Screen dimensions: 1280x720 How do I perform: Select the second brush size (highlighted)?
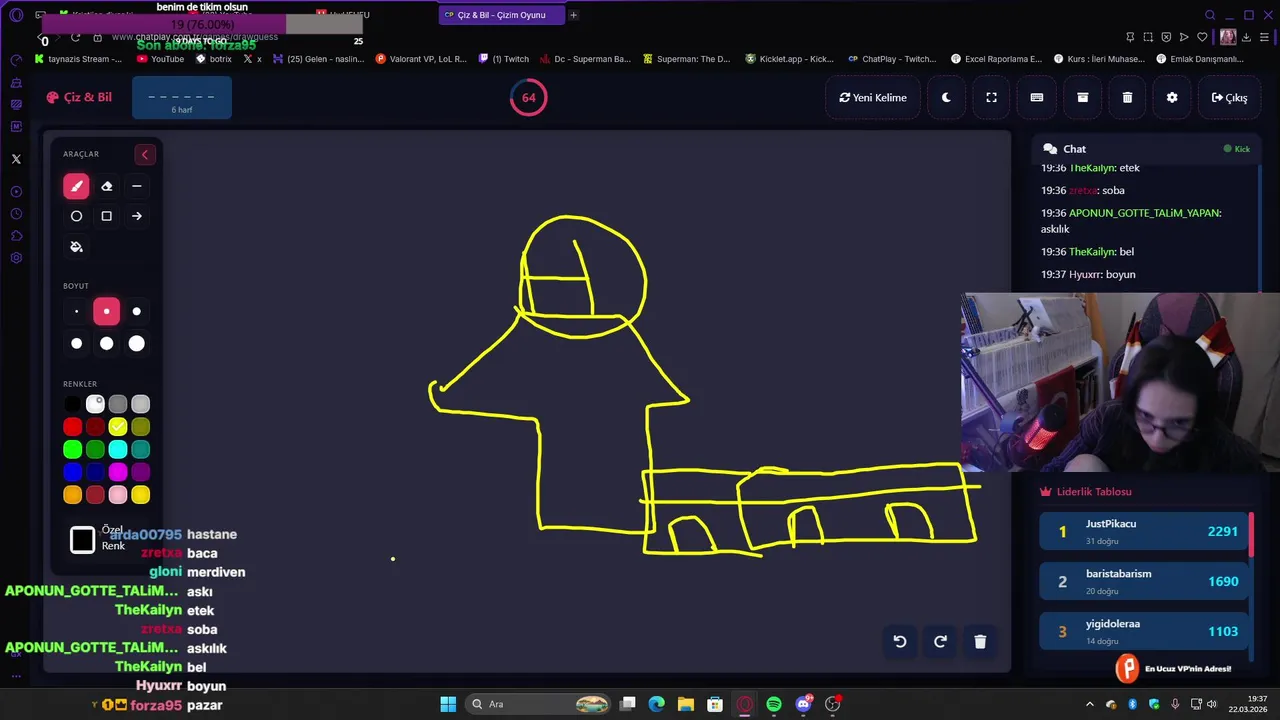pos(107,312)
